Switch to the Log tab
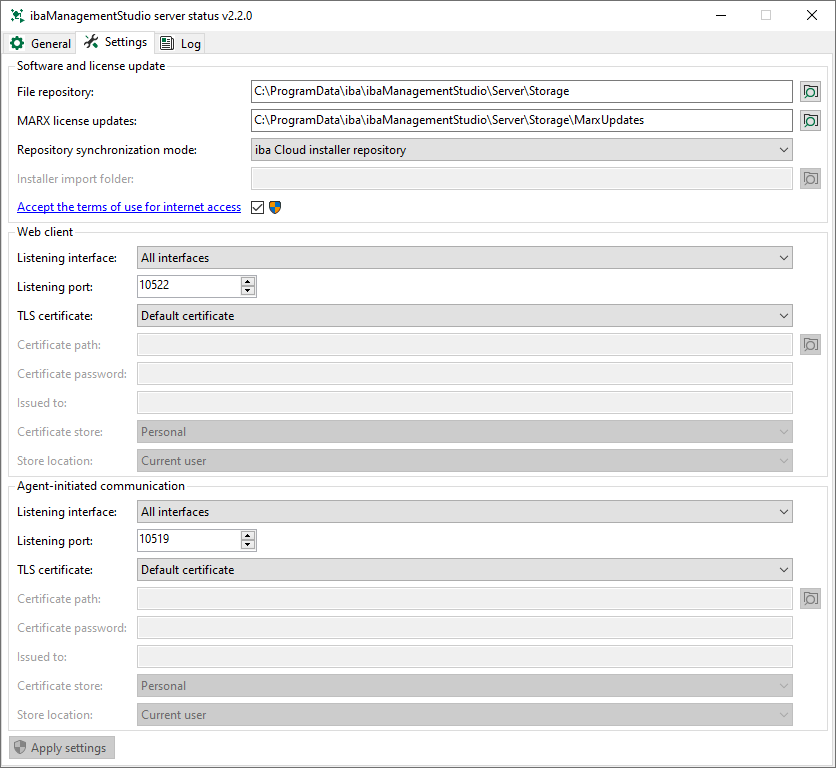Screen dimensions: 836x768 [181, 43]
